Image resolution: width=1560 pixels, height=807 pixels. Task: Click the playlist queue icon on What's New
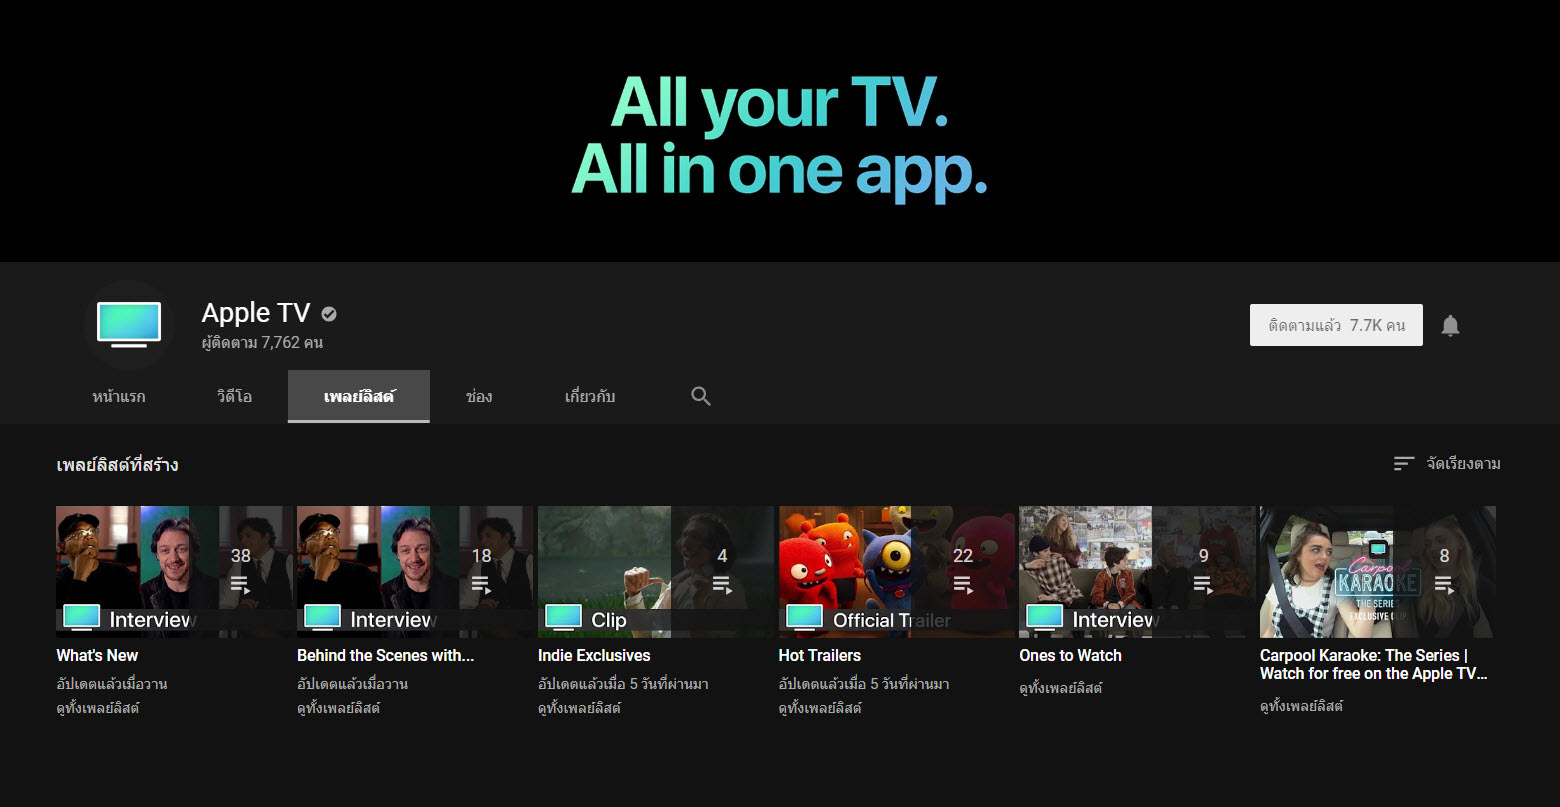(x=240, y=583)
